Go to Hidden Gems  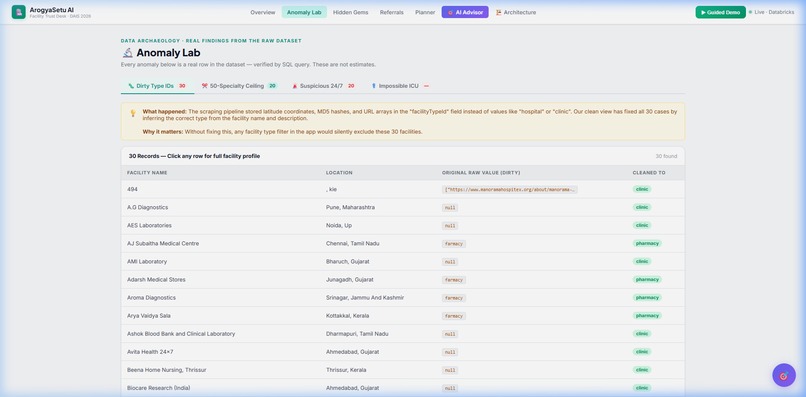[x=351, y=12]
